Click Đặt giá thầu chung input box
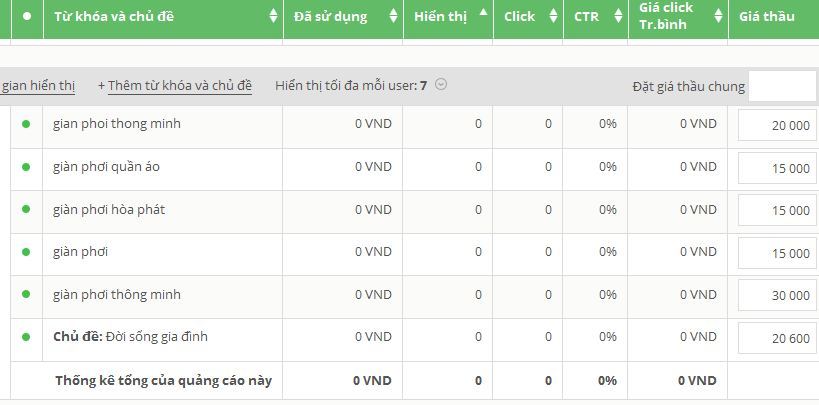819x405 pixels. pos(782,86)
